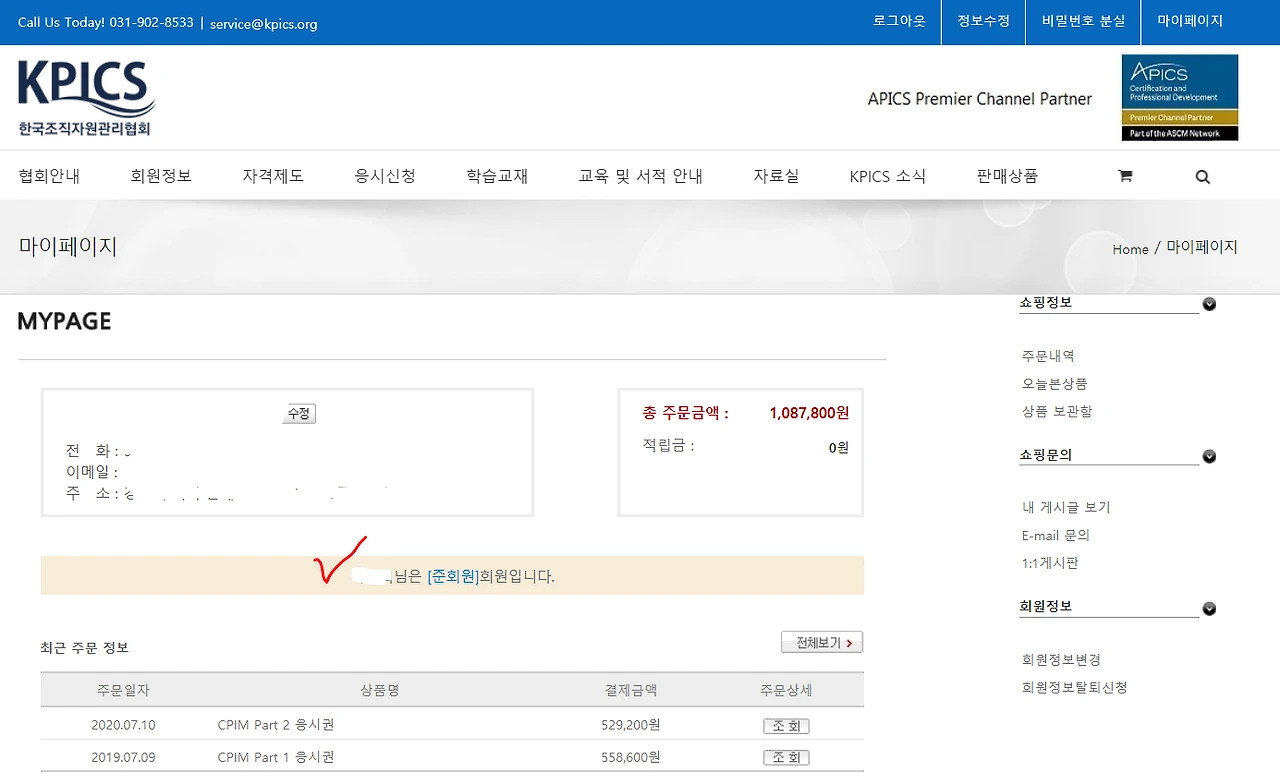Viewport: 1280px width, 784px height.
Task: Open the 자격제도 menu
Action: click(273, 176)
